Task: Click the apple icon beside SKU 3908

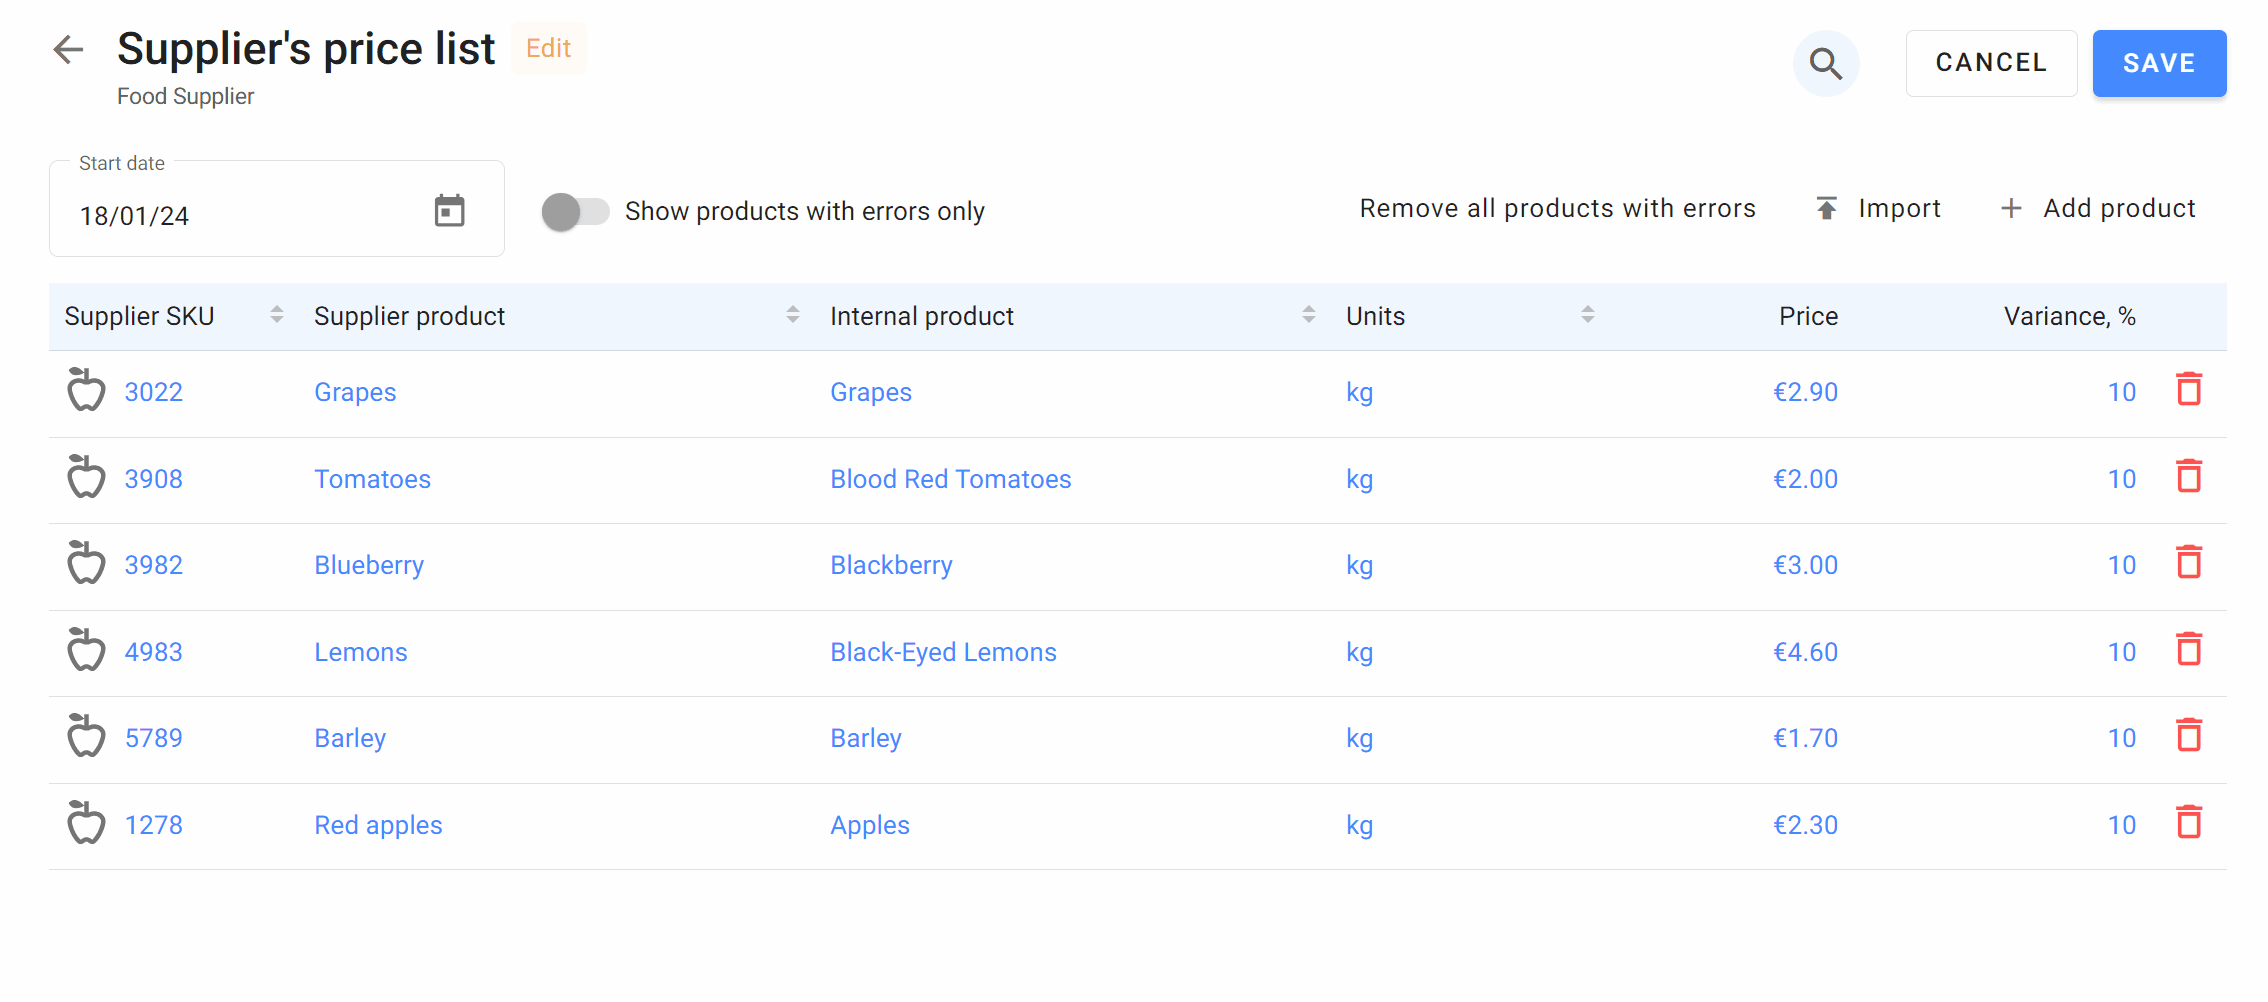Action: point(86,477)
